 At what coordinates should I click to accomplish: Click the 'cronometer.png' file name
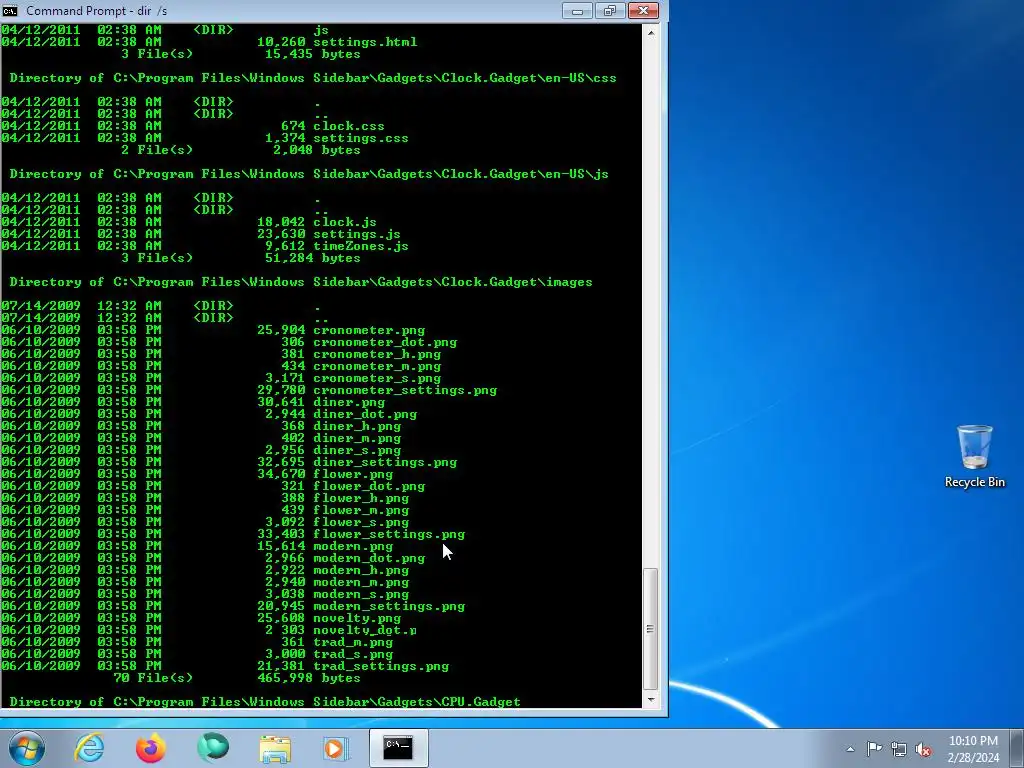pyautogui.click(x=369, y=330)
